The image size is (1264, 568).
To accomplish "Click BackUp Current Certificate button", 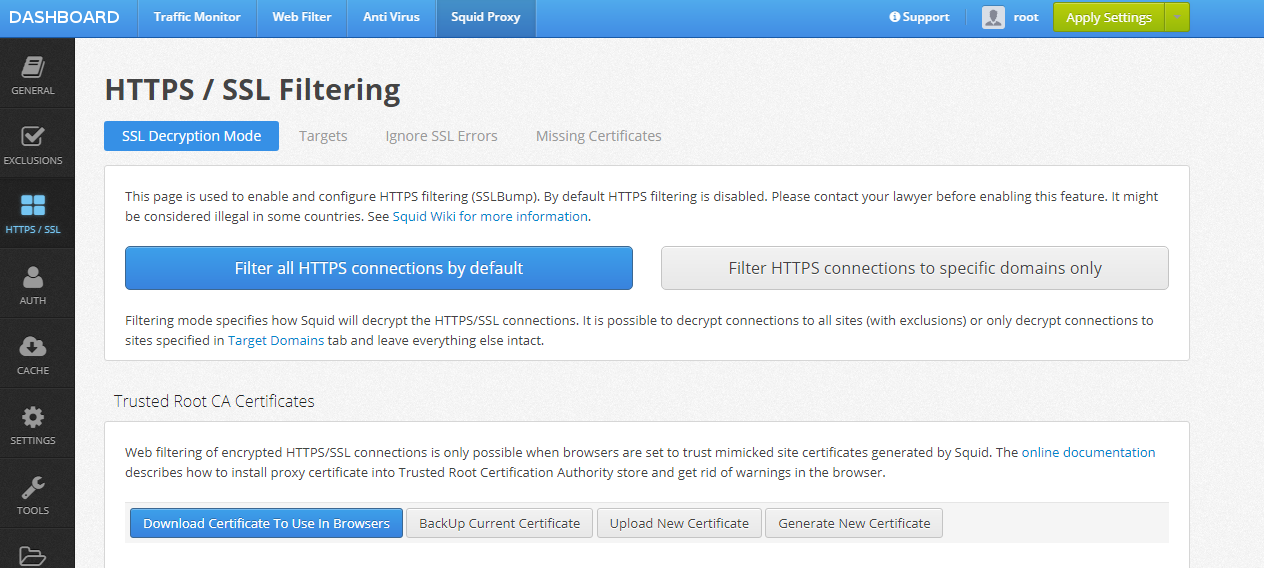I will [500, 523].
